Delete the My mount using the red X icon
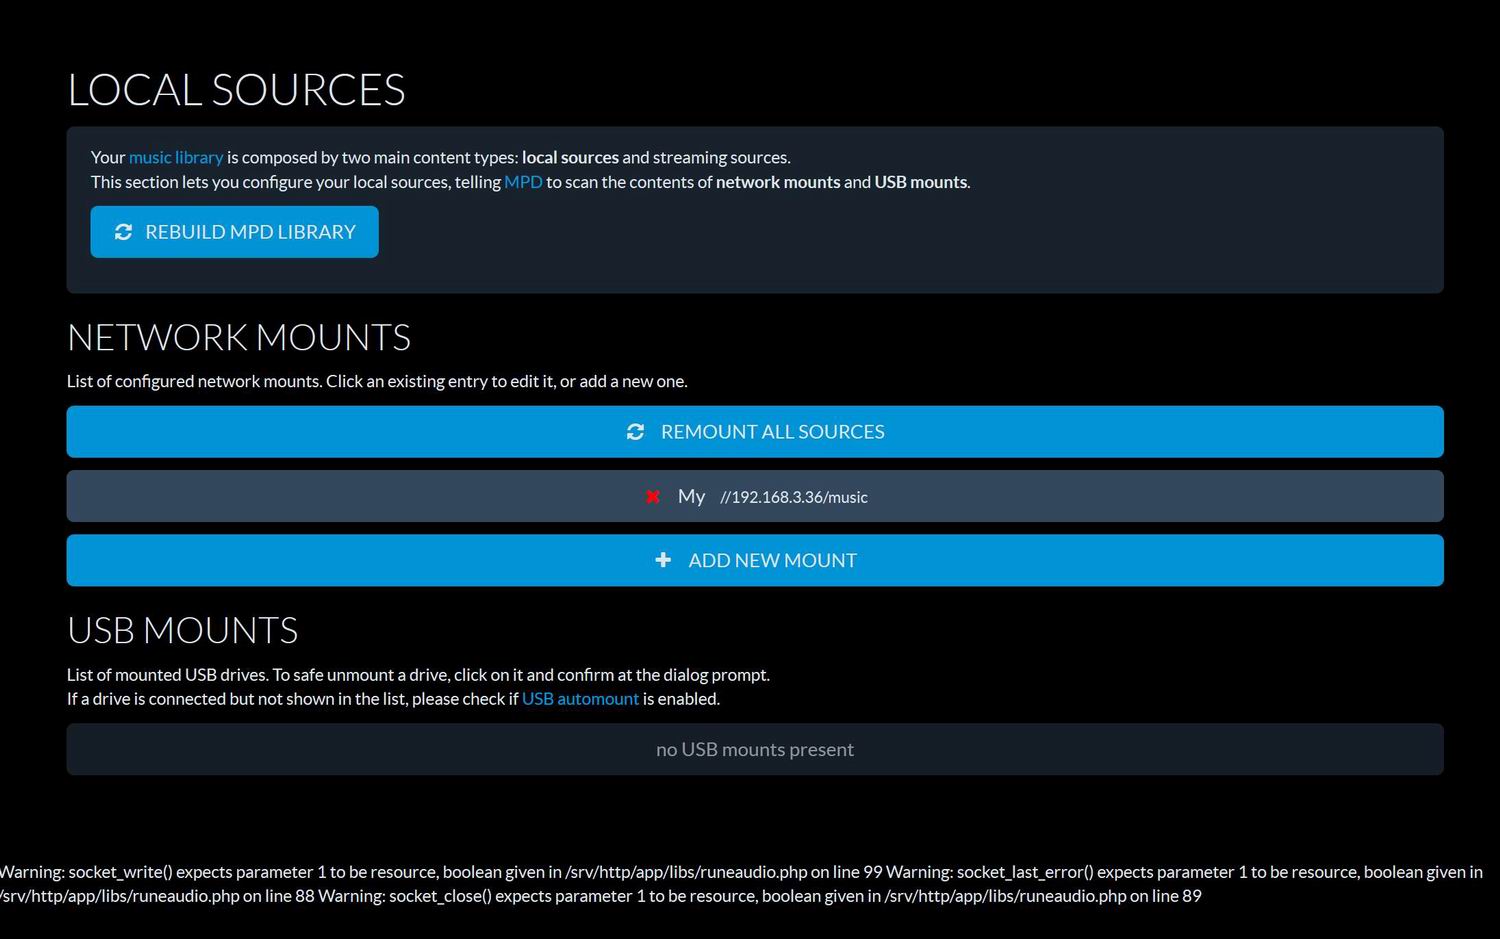This screenshot has width=1500, height=939. 652,496
